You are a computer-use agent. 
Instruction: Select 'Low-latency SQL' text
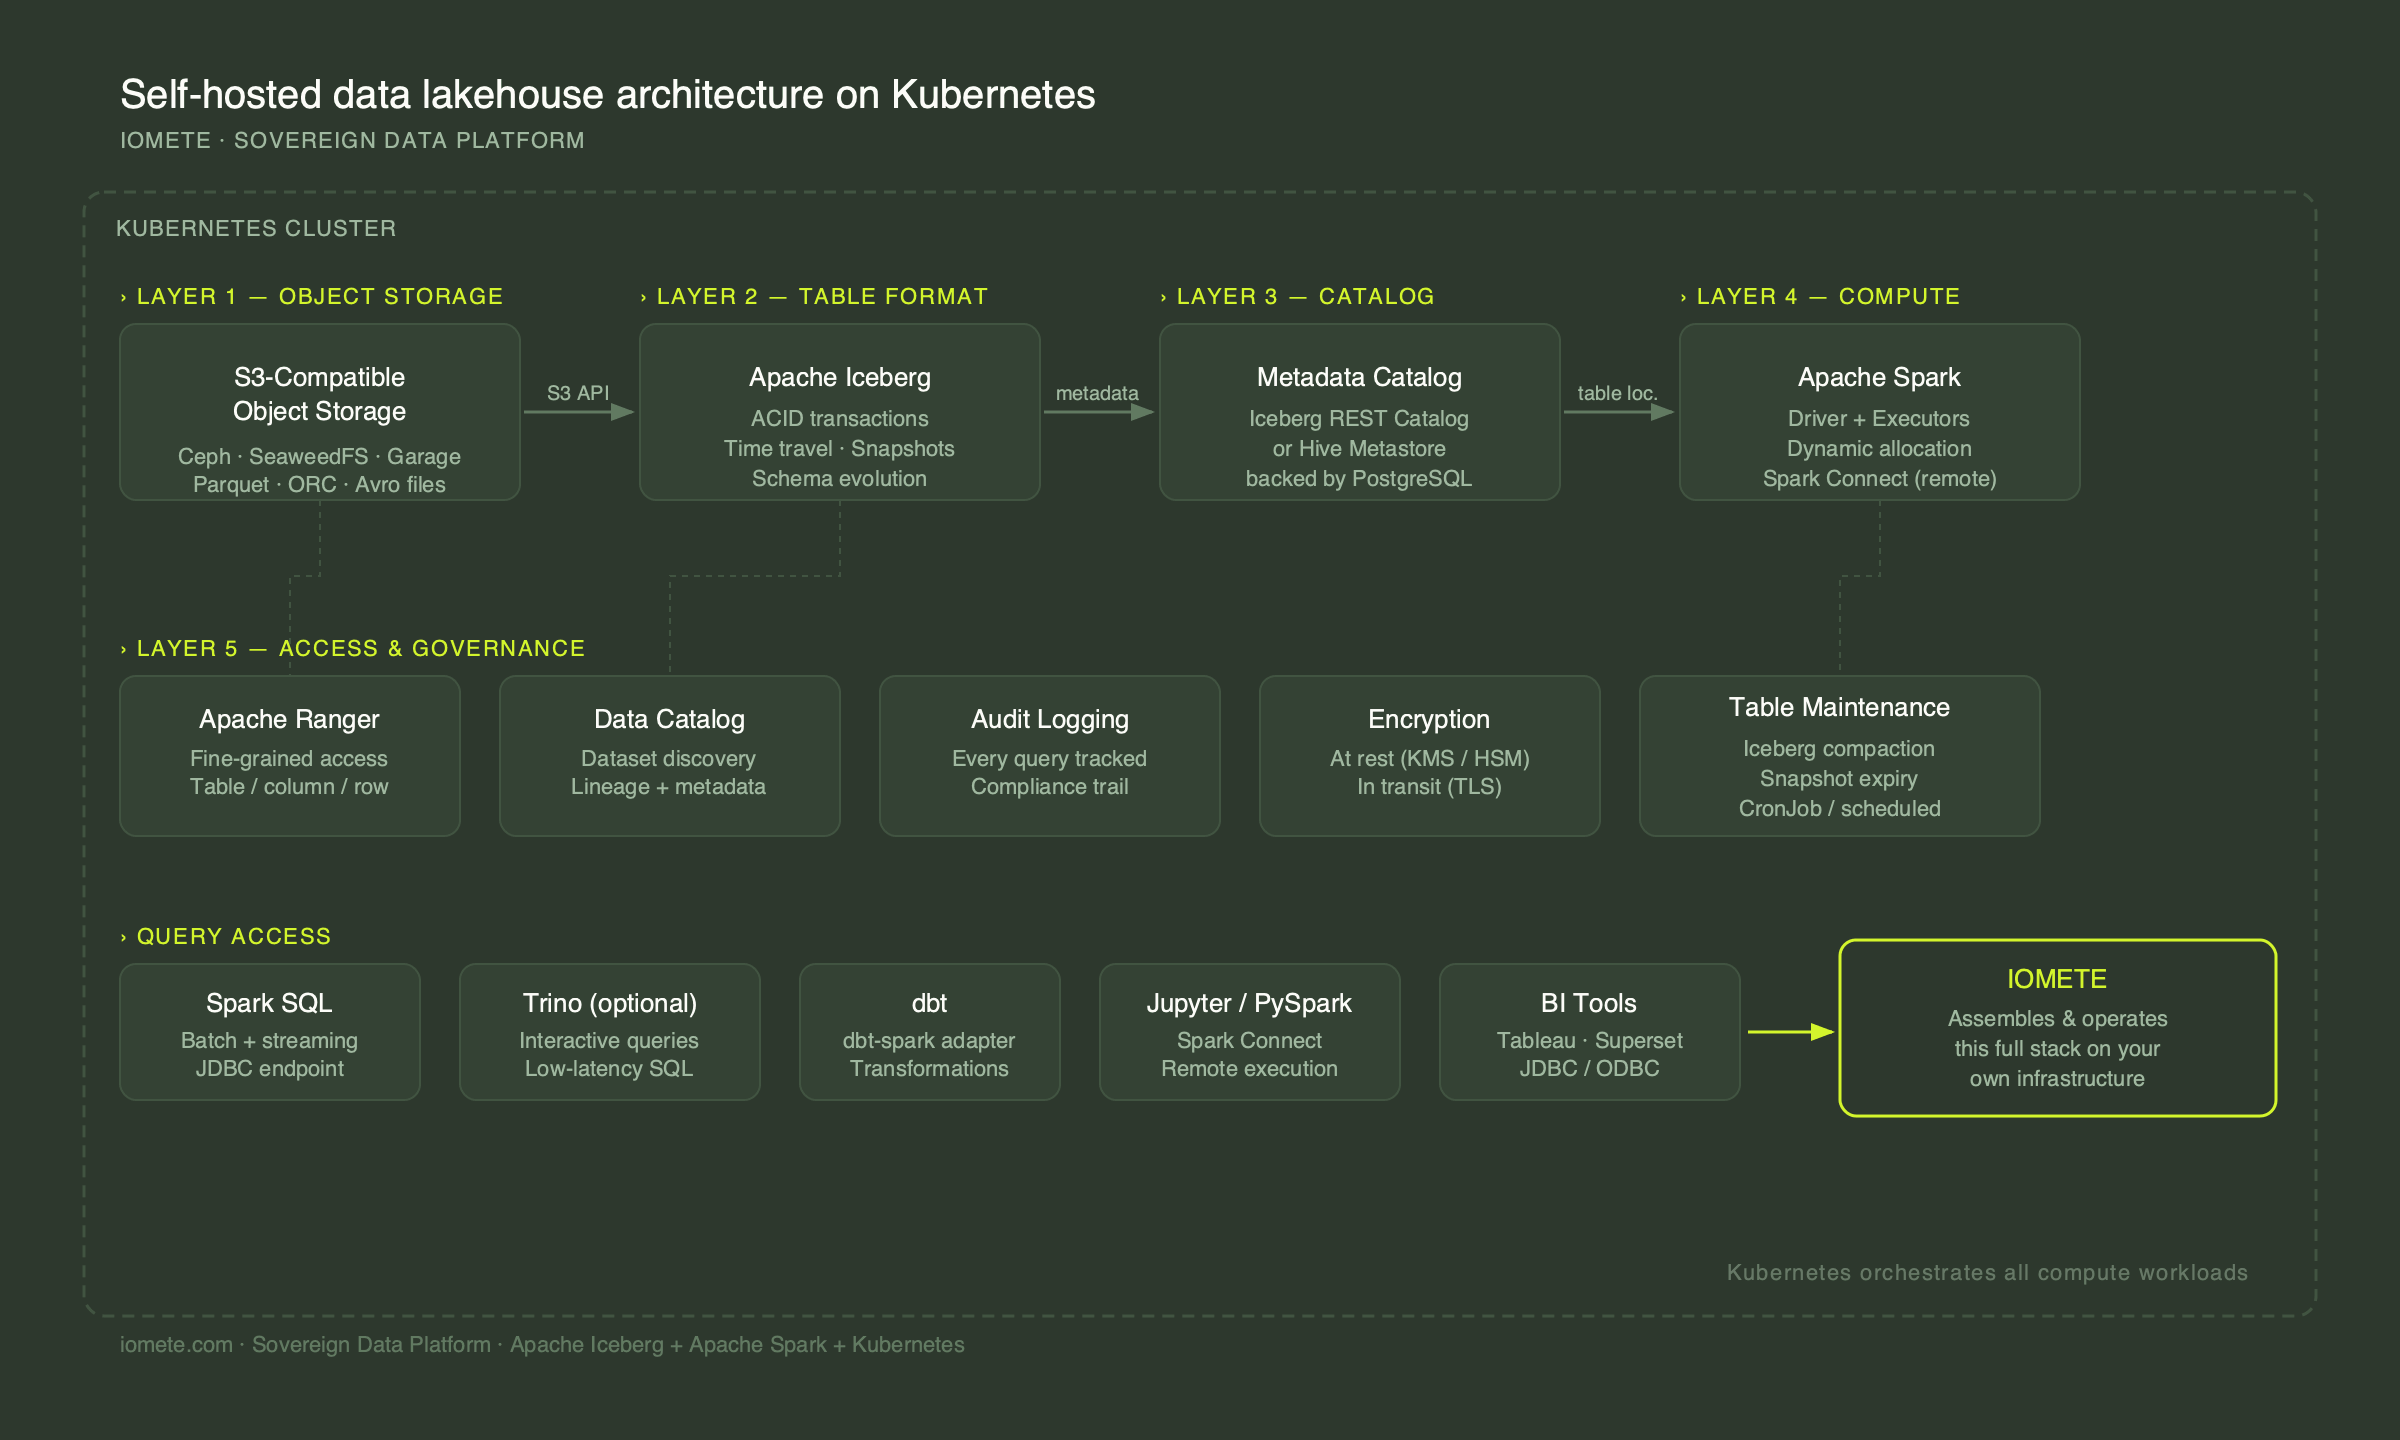point(609,1068)
